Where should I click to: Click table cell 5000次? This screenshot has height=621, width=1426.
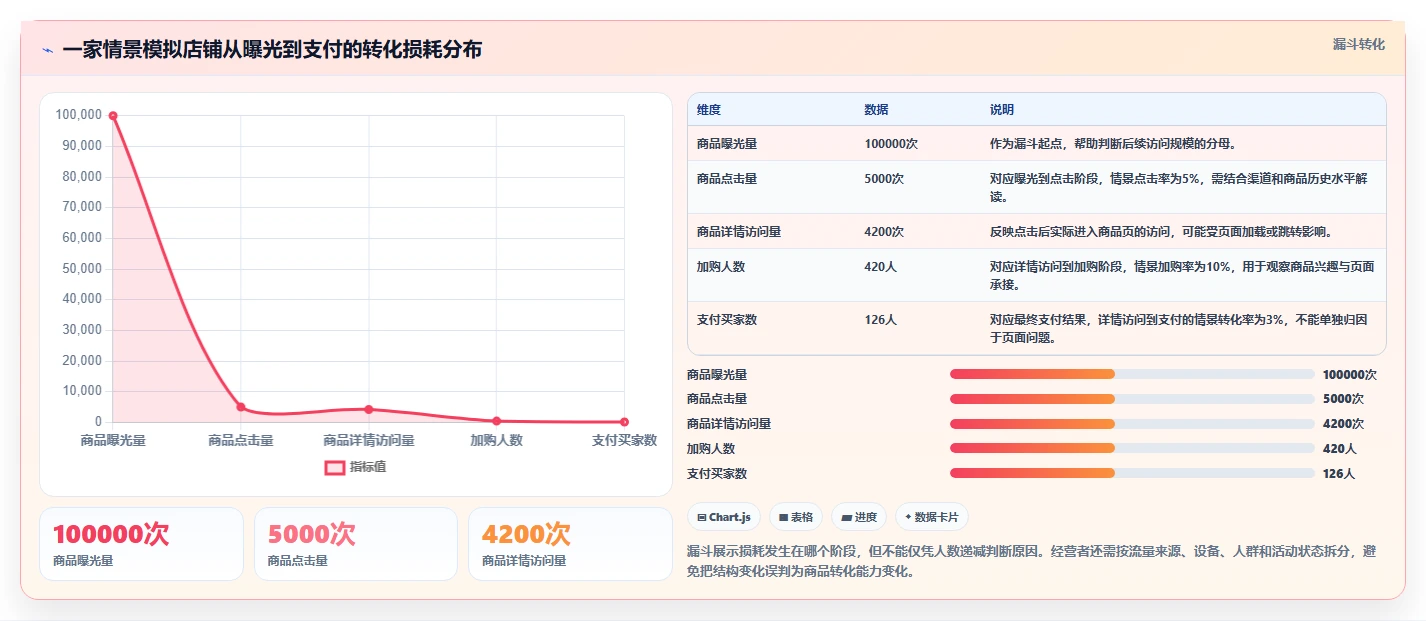coord(884,179)
